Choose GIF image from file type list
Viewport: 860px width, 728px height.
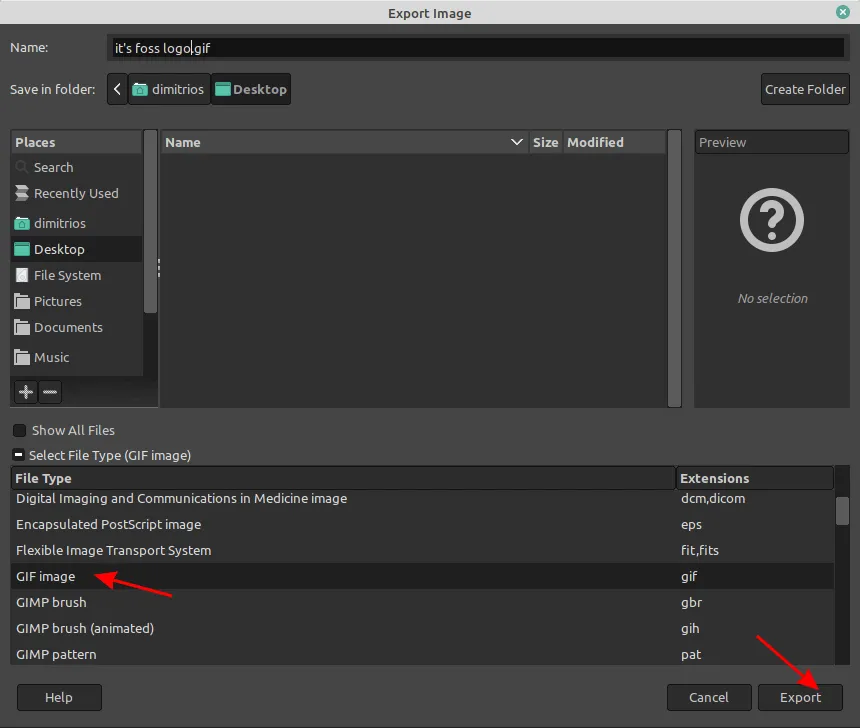46,577
